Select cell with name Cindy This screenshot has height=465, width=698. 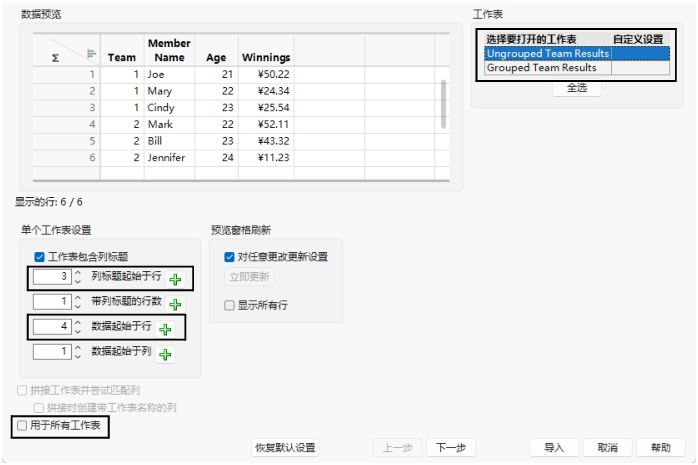pyautogui.click(x=169, y=108)
